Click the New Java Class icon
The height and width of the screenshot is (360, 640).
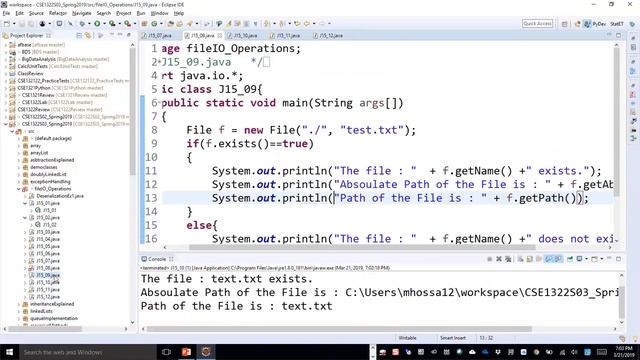[x=154, y=24]
